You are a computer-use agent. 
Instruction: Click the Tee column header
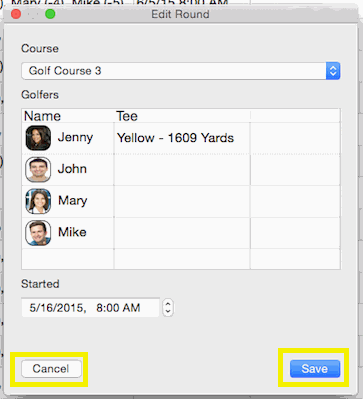(x=127, y=116)
